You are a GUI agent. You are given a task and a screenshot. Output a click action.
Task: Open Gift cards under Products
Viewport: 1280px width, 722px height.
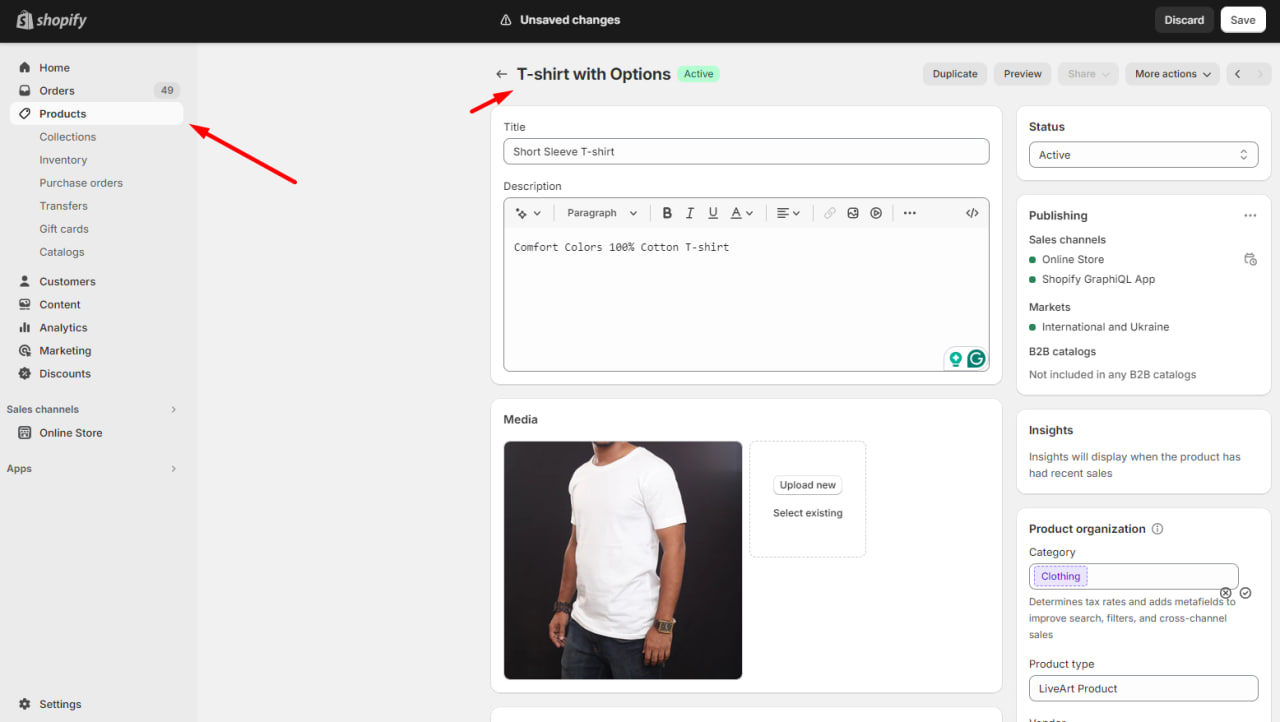pos(64,229)
